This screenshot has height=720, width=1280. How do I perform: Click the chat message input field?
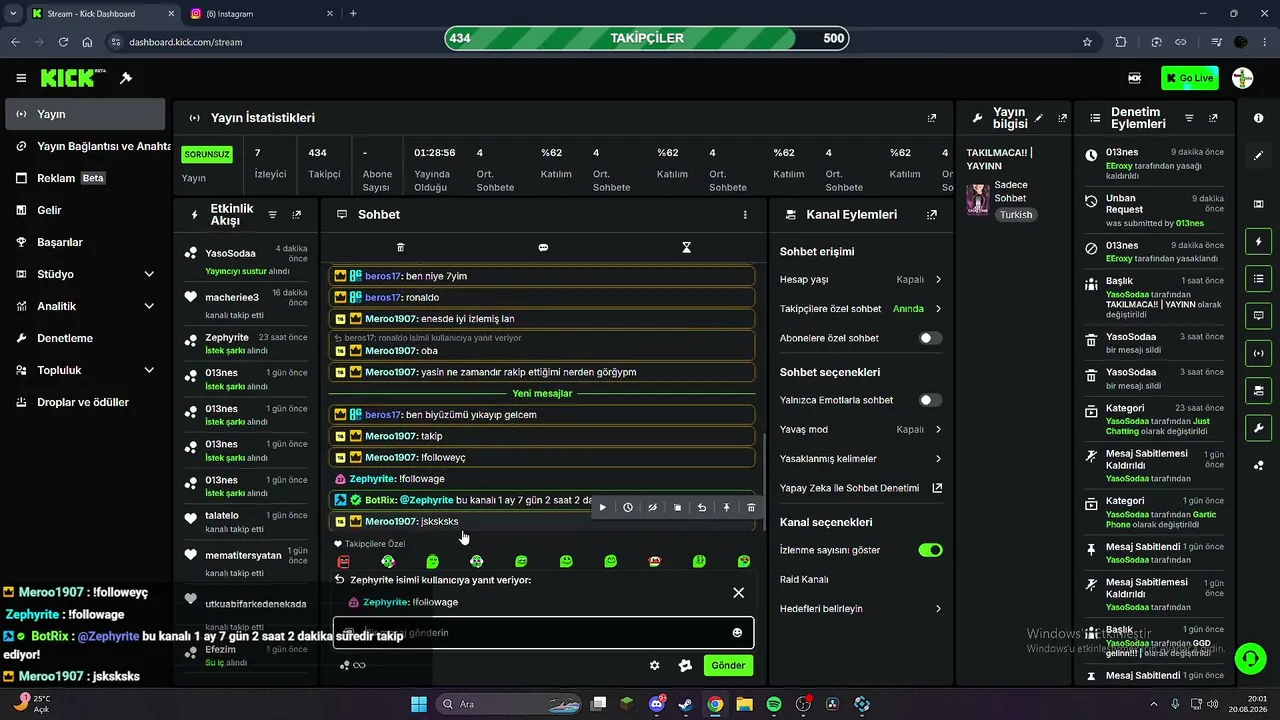pyautogui.click(x=543, y=632)
